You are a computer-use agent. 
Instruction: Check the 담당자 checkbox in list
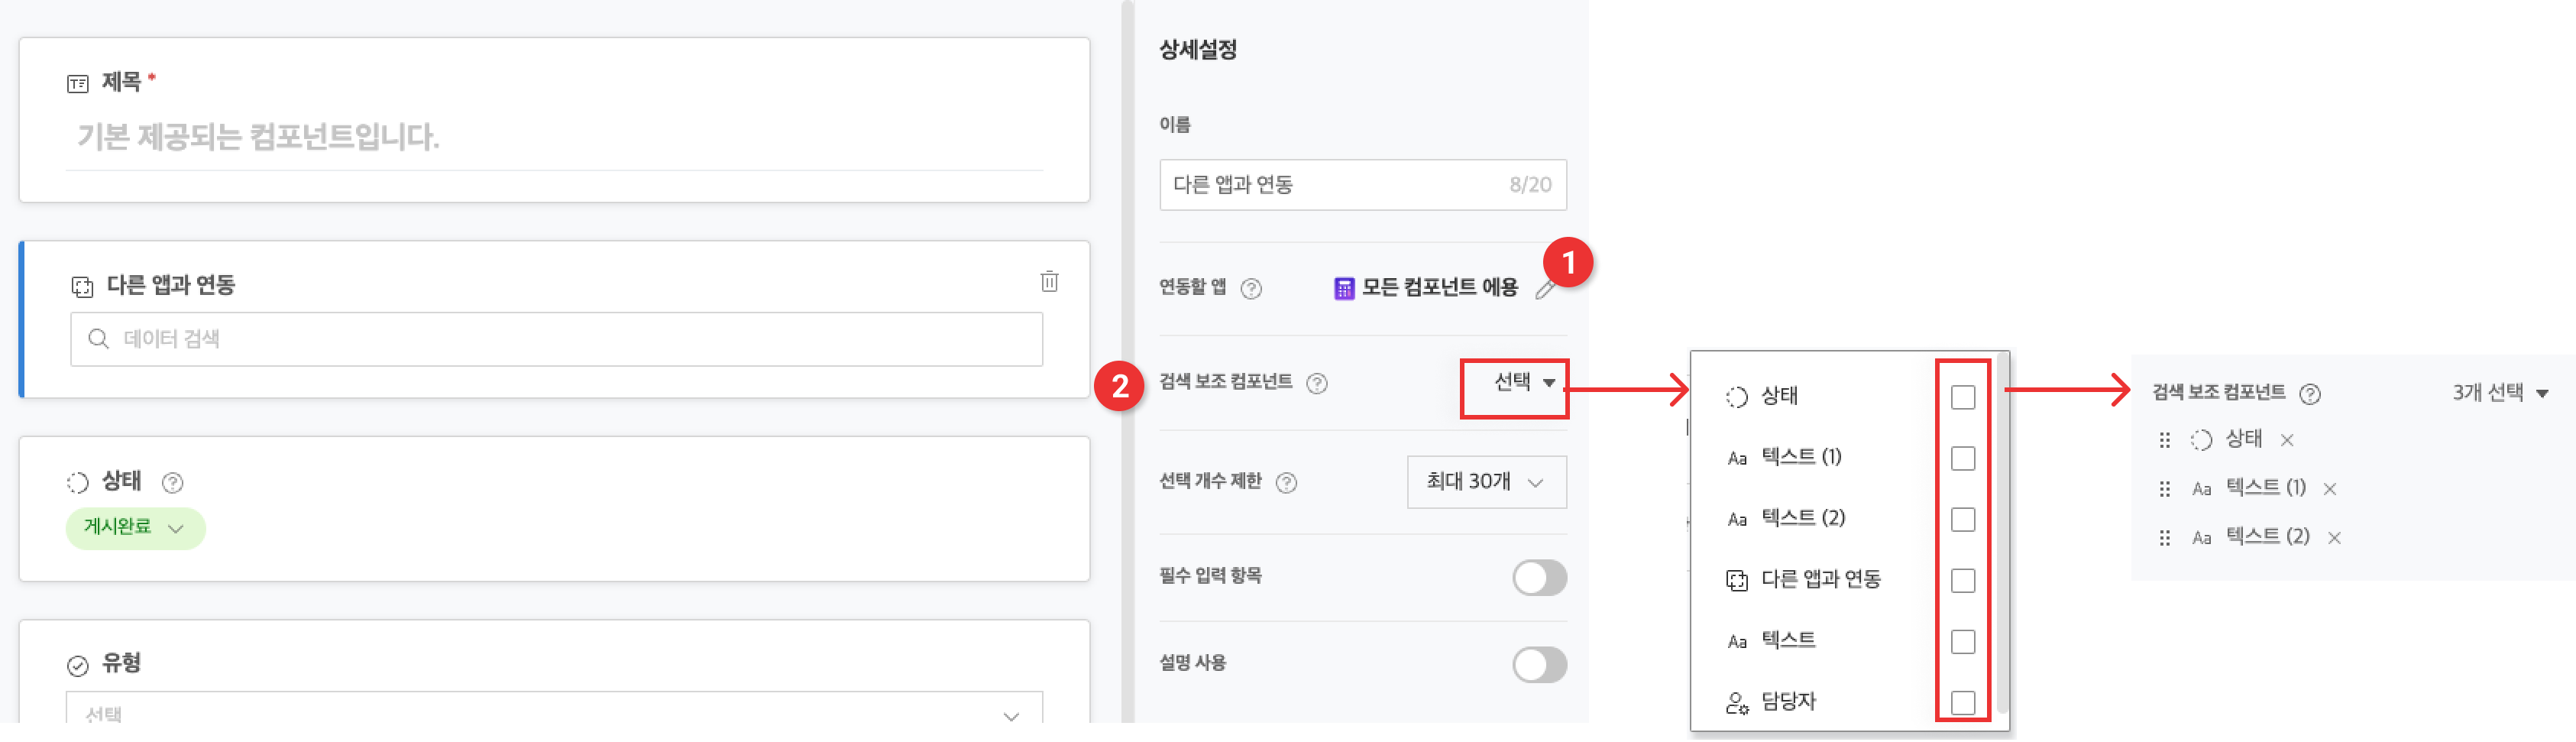pyautogui.click(x=1963, y=702)
